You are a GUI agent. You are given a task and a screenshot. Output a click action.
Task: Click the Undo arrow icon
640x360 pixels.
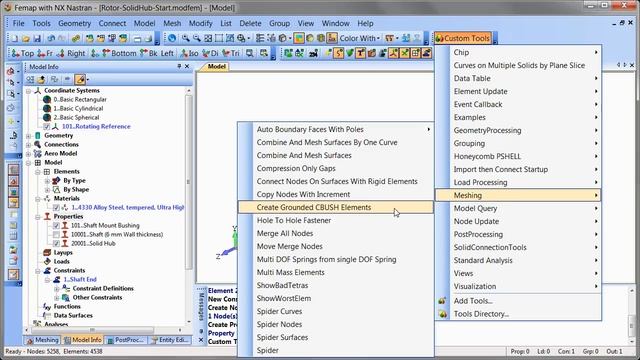point(51,38)
